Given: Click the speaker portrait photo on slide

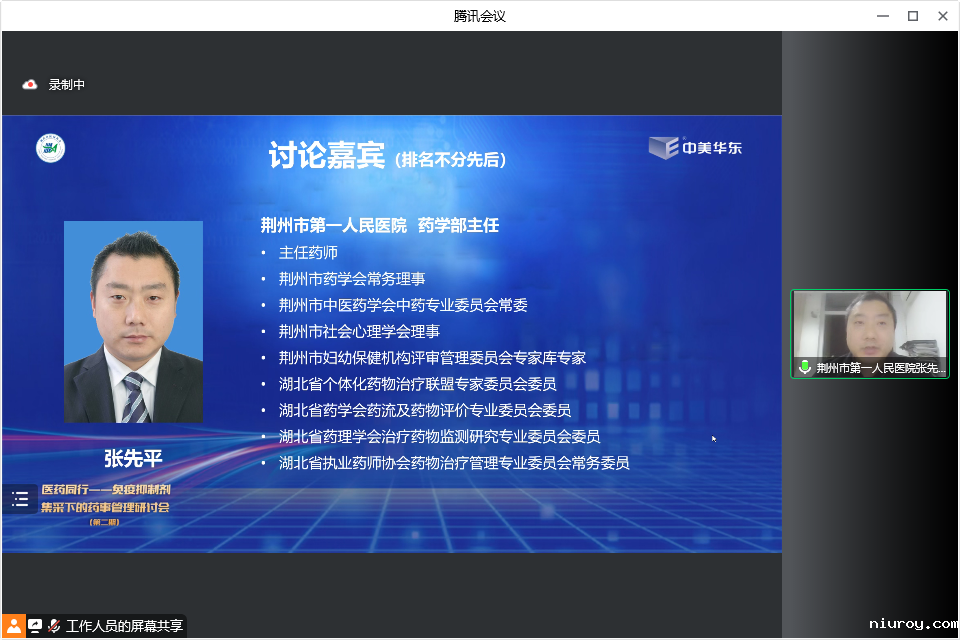Looking at the screenshot, I should [133, 322].
